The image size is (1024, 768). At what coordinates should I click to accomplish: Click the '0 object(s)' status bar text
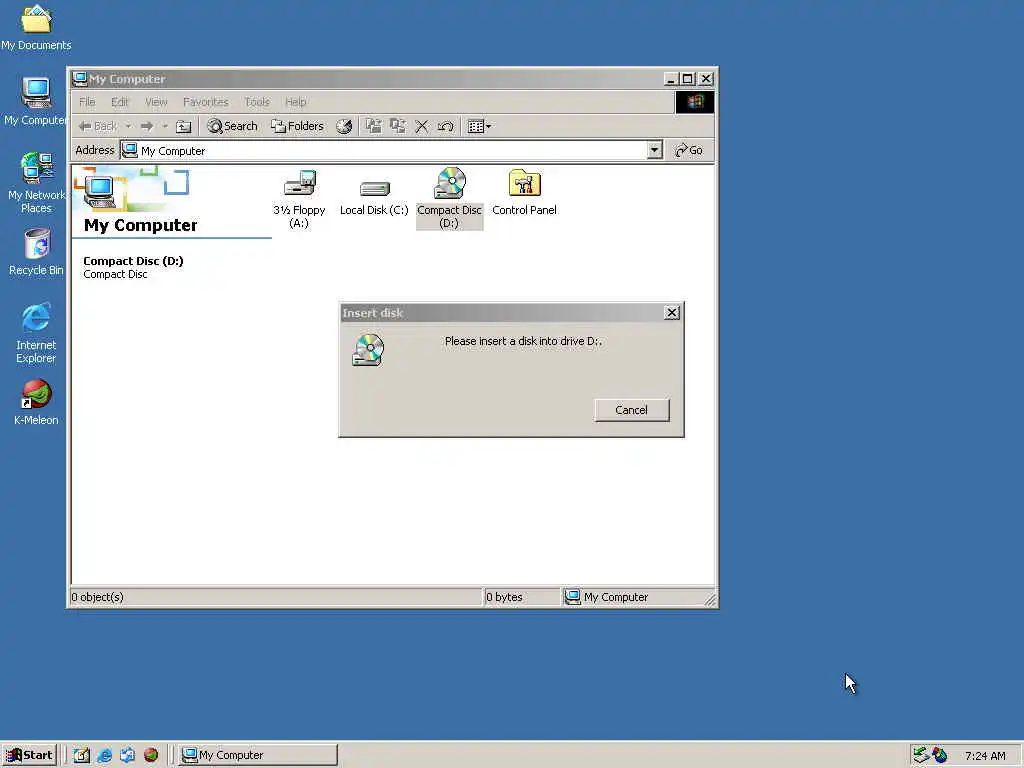point(97,597)
